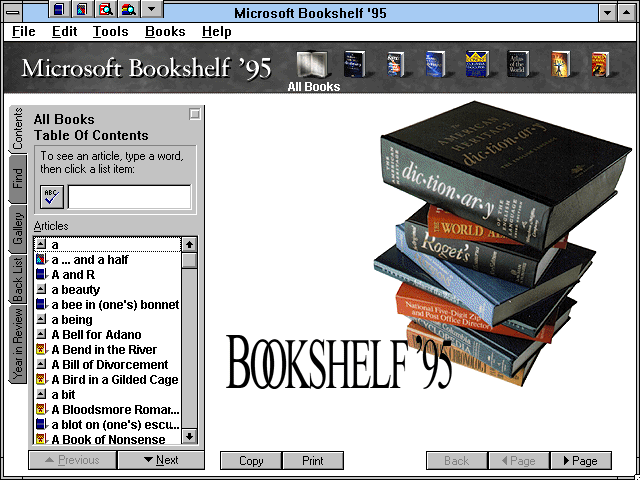Click the first blue book QuickShelf toolbar icon
Viewport: 640px width, 480px height.
coord(59,9)
